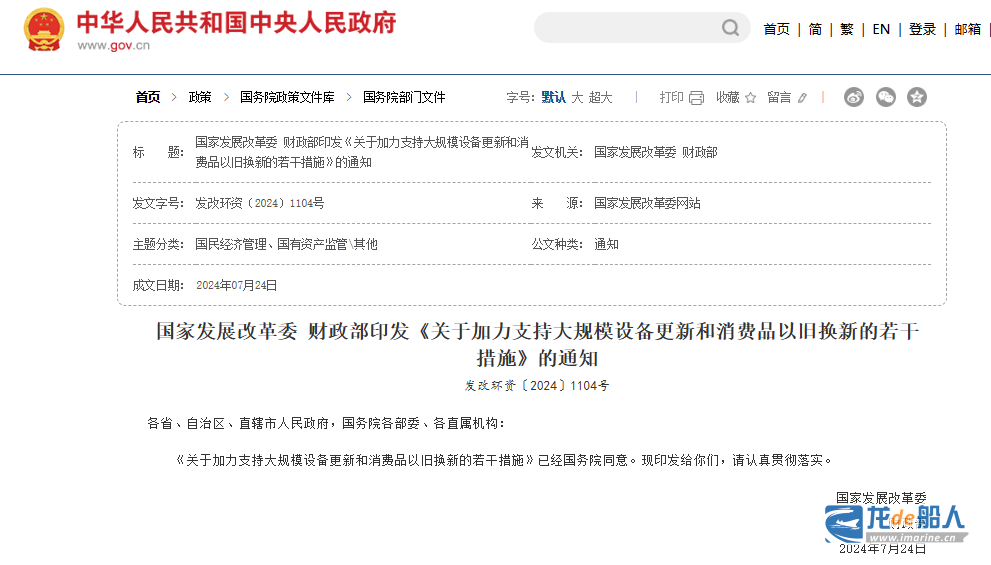Set font size to 默认
Image resolution: width=991 pixels, height=565 pixels.
[x=553, y=97]
